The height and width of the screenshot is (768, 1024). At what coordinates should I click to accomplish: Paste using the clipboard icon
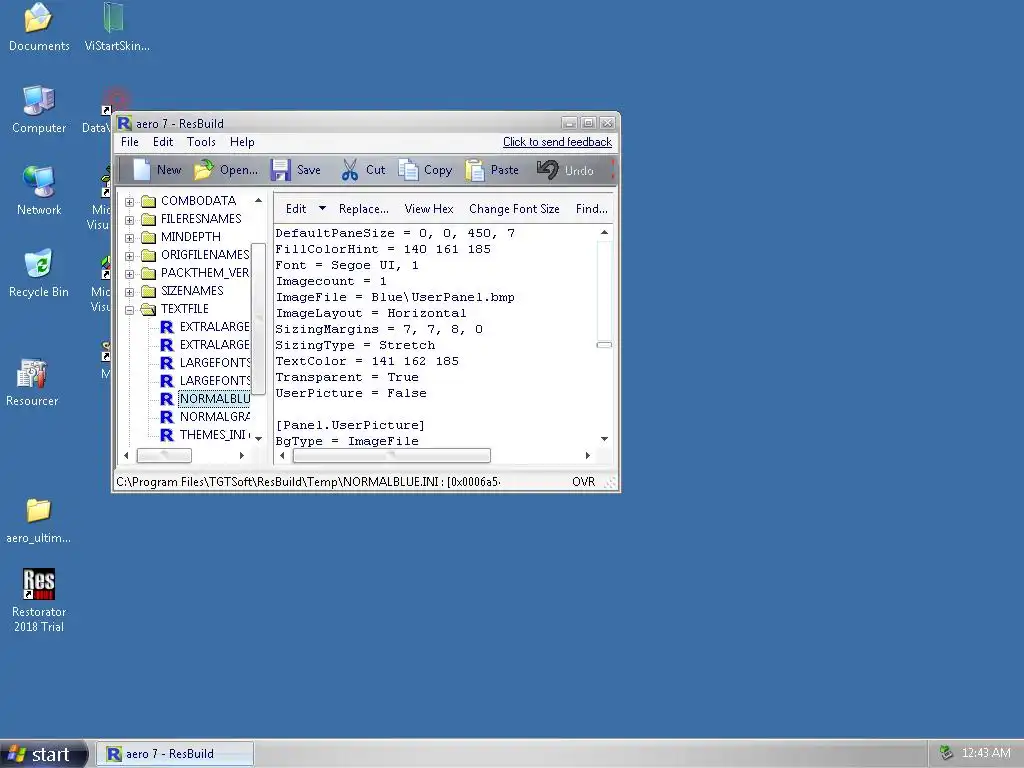(475, 170)
